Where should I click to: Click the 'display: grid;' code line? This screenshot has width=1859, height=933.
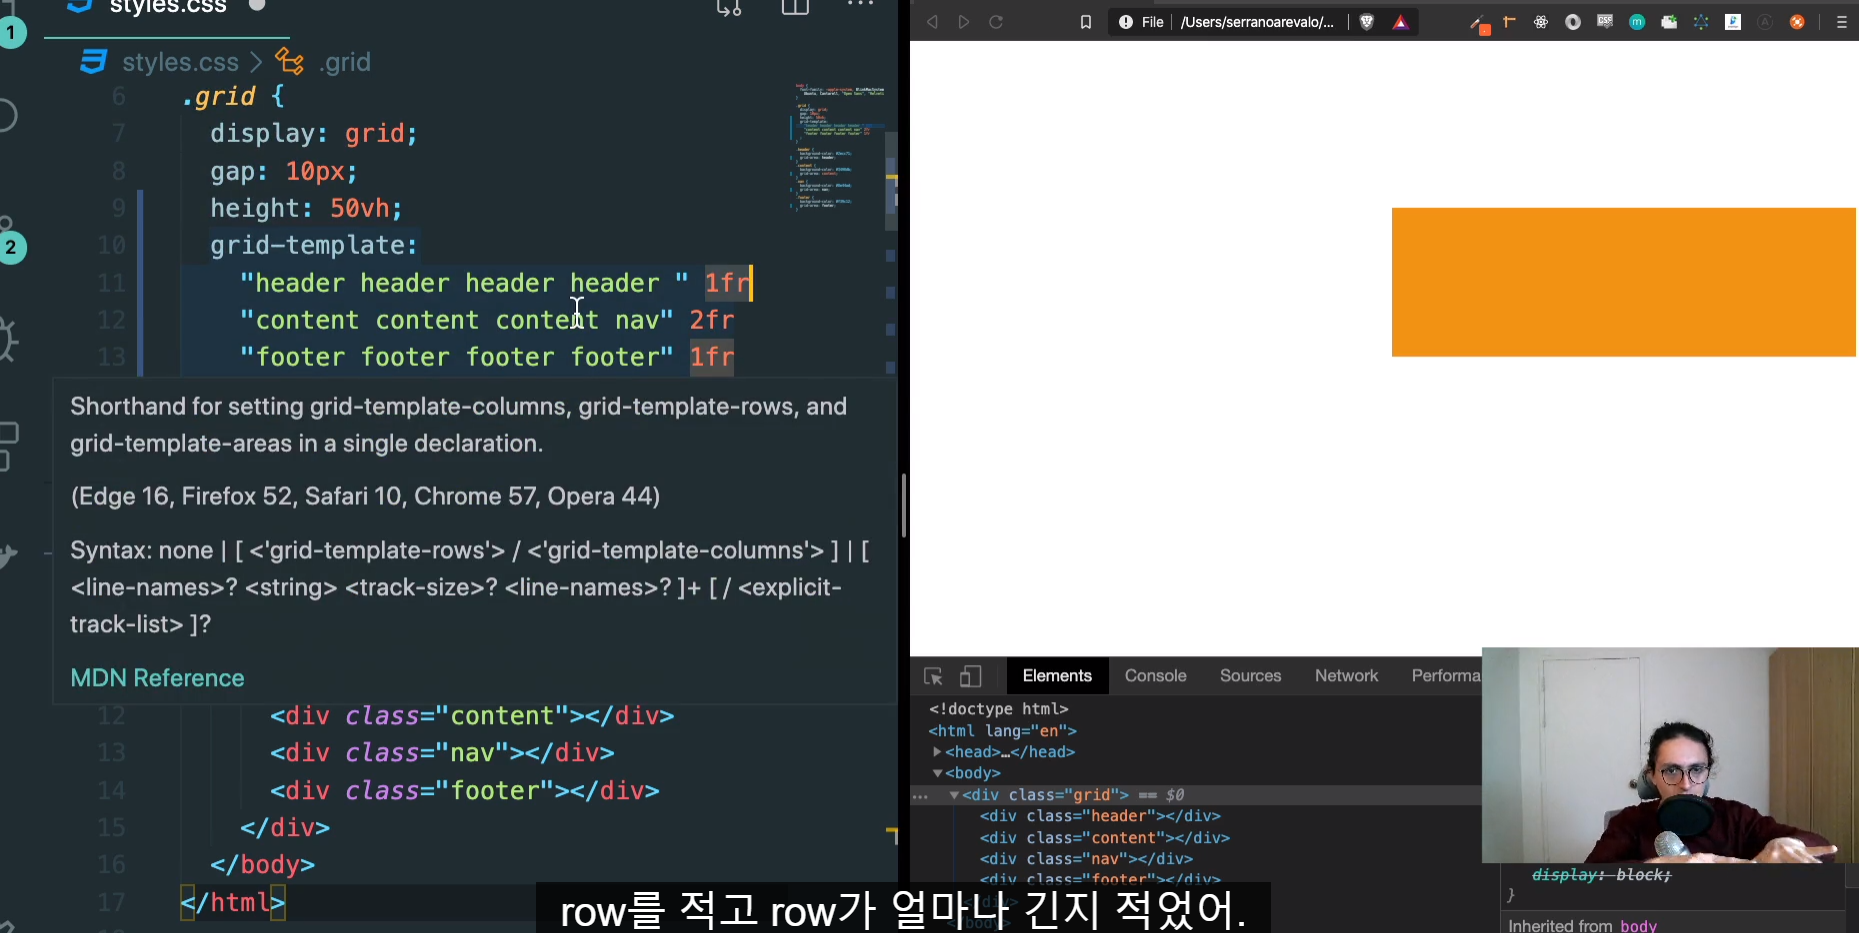(x=313, y=133)
